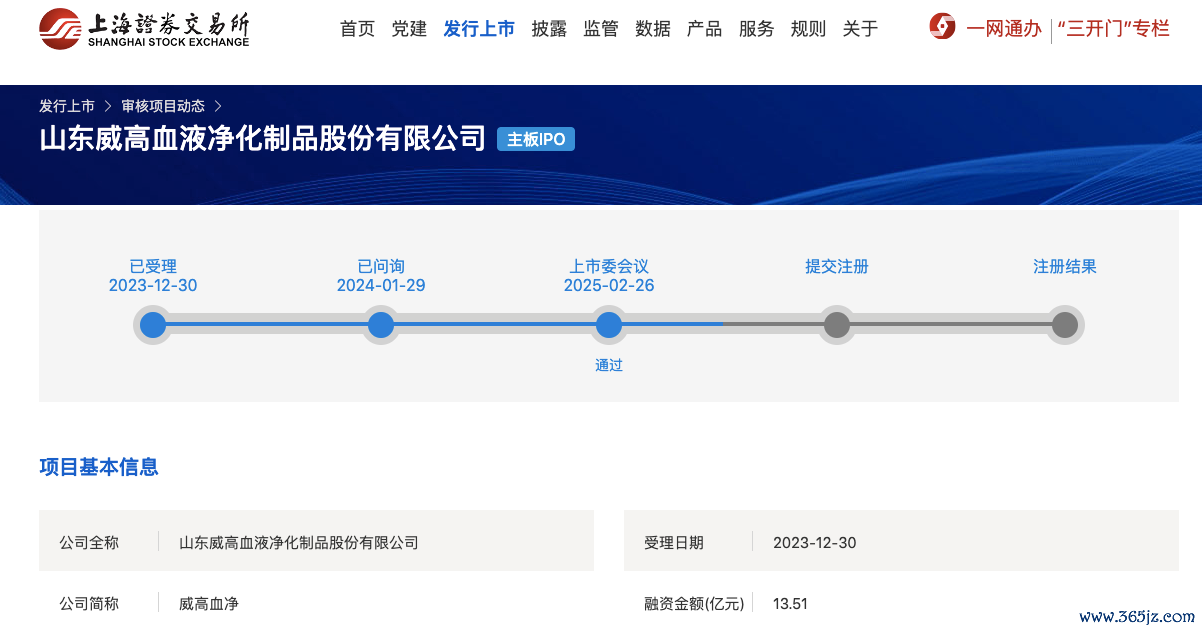Screen dimensions: 1202x632
Task: Click the 提交注册 stage label
Action: [x=837, y=266]
